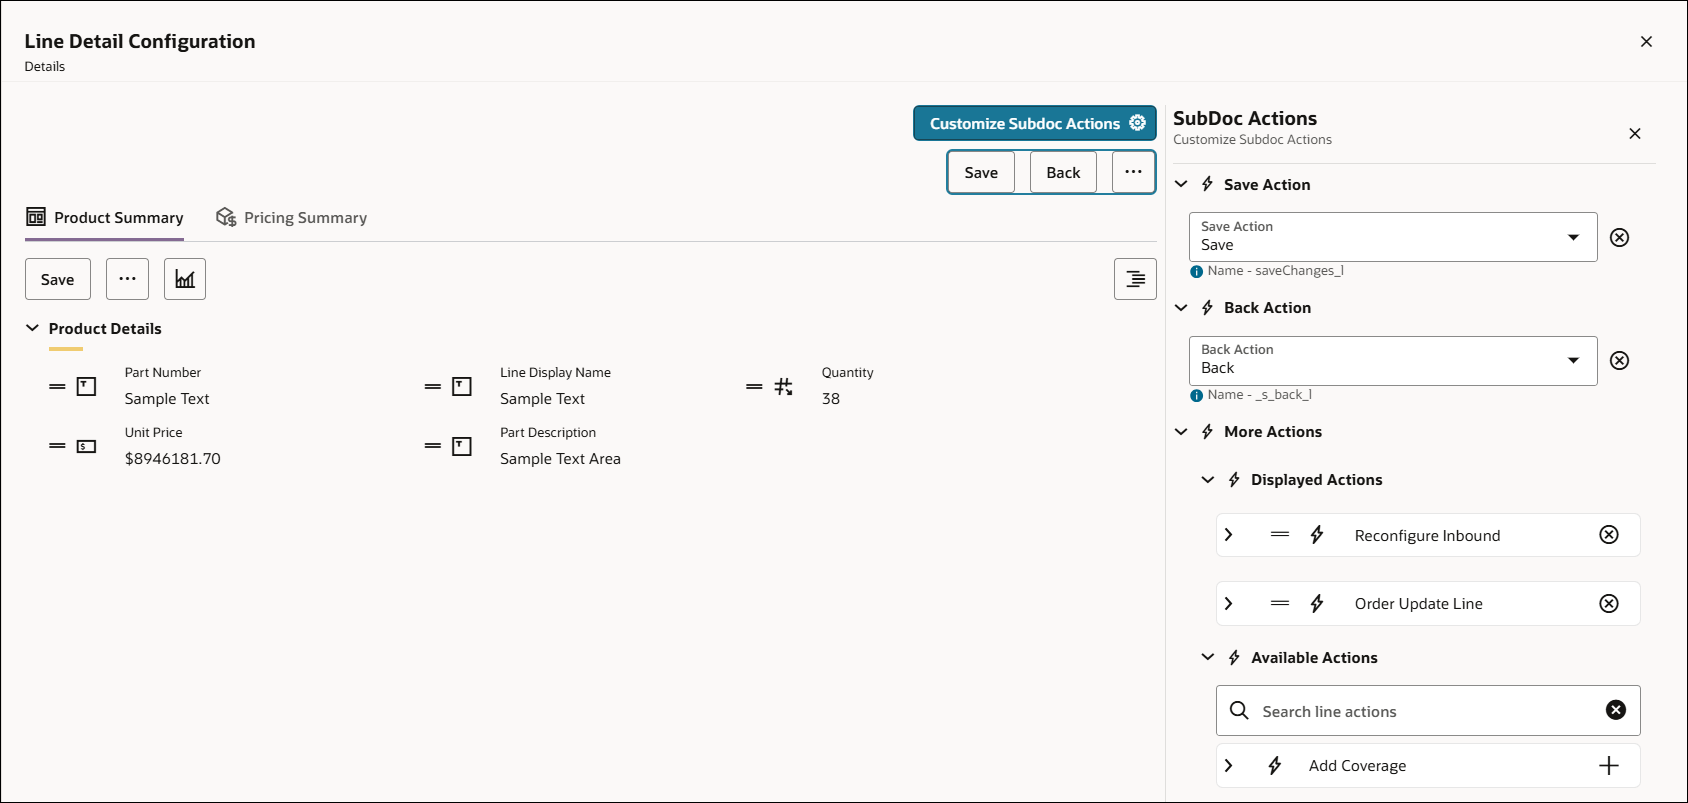Expand the Order Update Line action
1688x803 pixels.
click(1229, 603)
